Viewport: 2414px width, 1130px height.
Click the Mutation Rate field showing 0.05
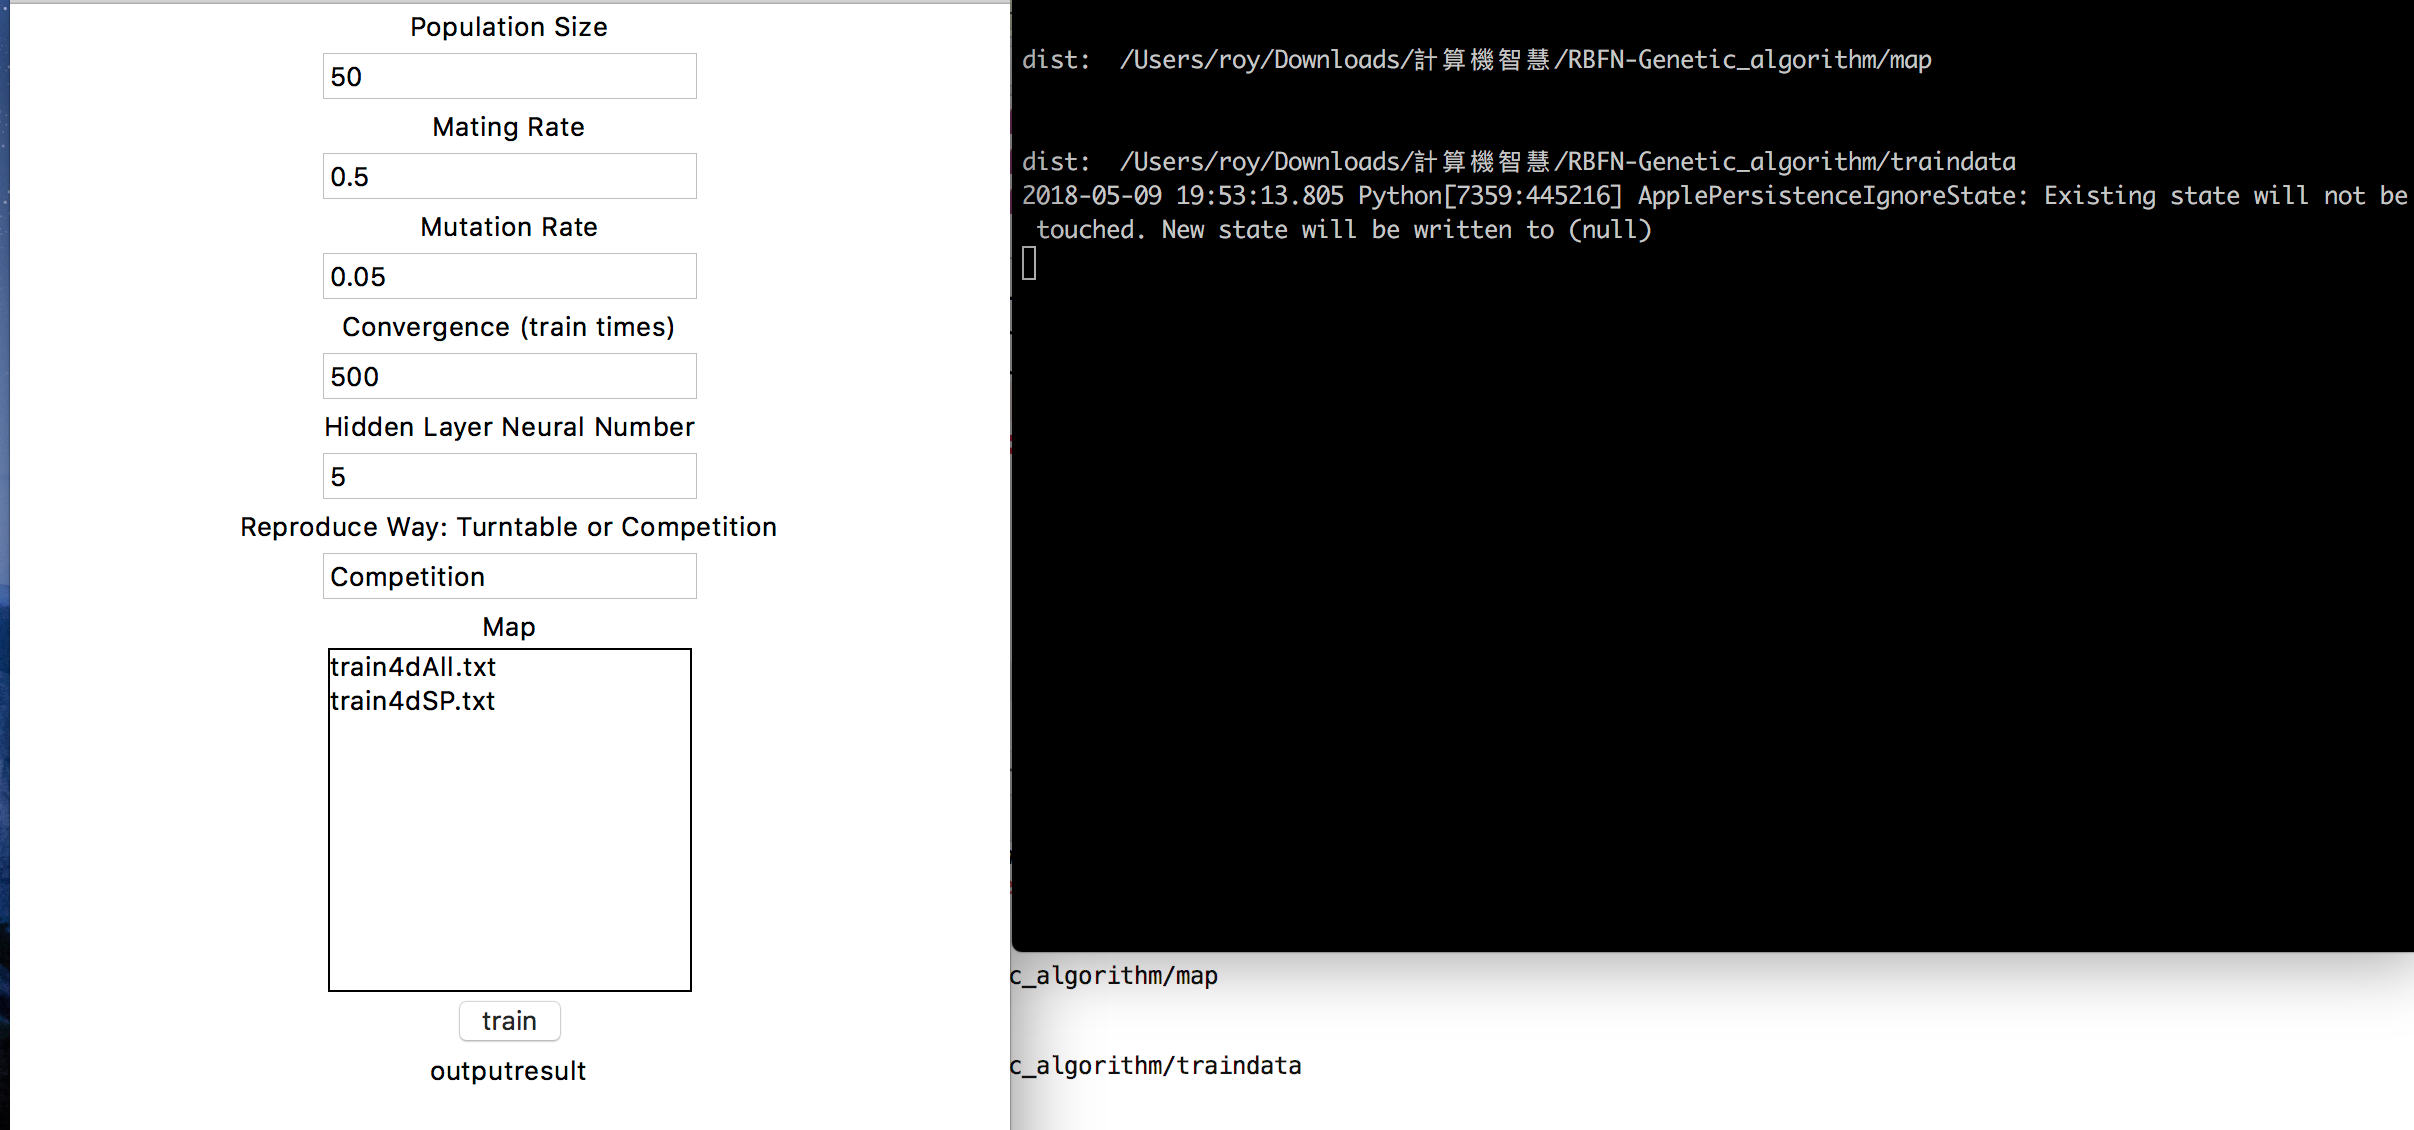pyautogui.click(x=509, y=276)
